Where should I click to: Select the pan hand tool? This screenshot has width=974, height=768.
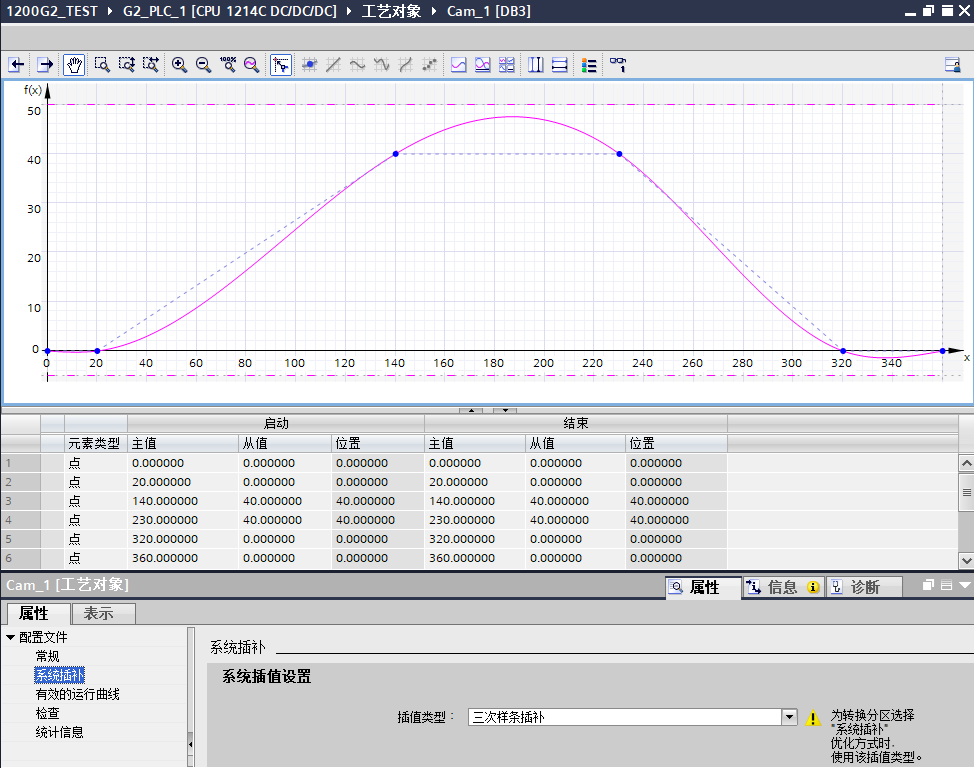point(74,65)
